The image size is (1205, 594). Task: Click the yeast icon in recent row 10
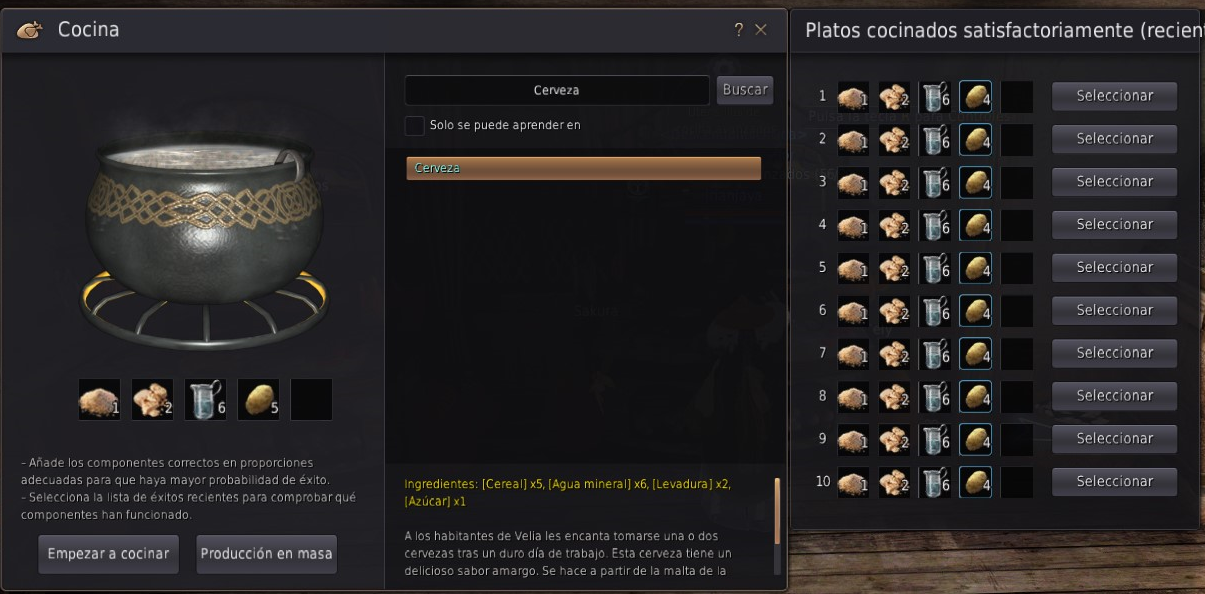(894, 482)
